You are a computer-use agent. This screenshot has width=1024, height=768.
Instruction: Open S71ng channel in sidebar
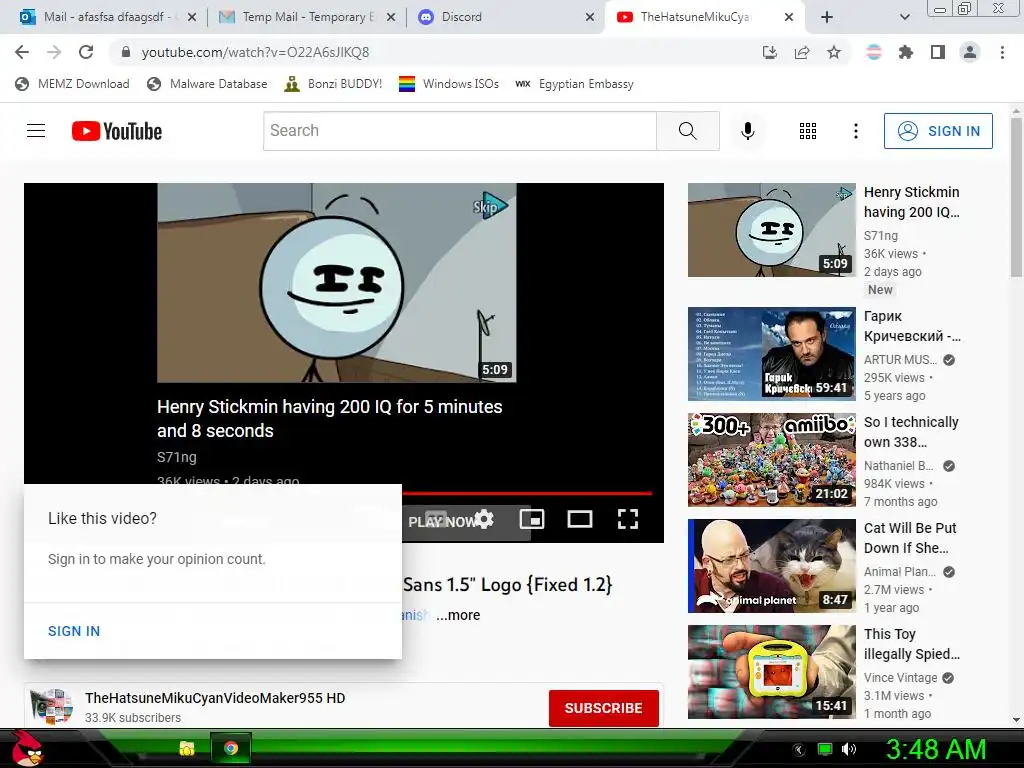point(880,235)
